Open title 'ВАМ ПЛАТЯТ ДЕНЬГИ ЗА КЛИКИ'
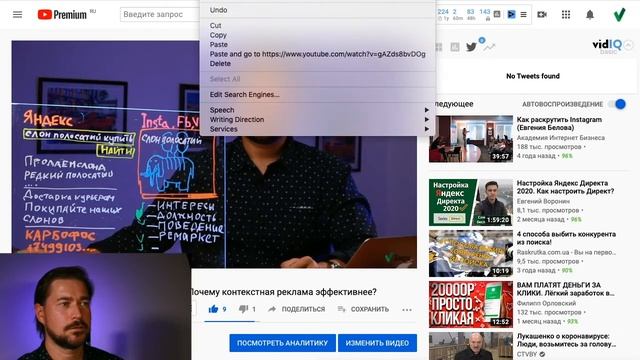This screenshot has height=360, width=640. tap(565, 289)
